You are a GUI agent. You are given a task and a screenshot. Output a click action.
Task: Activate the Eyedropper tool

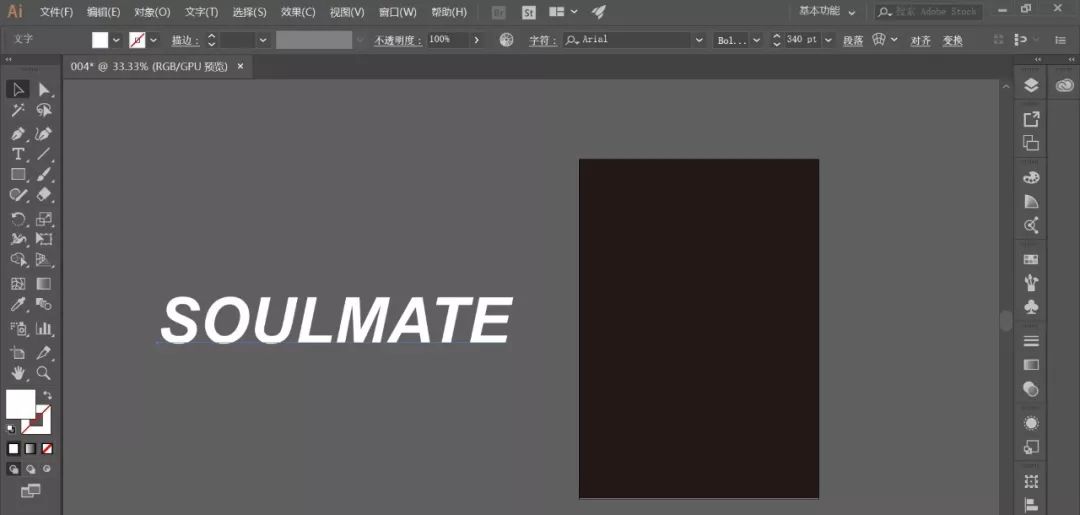18,305
